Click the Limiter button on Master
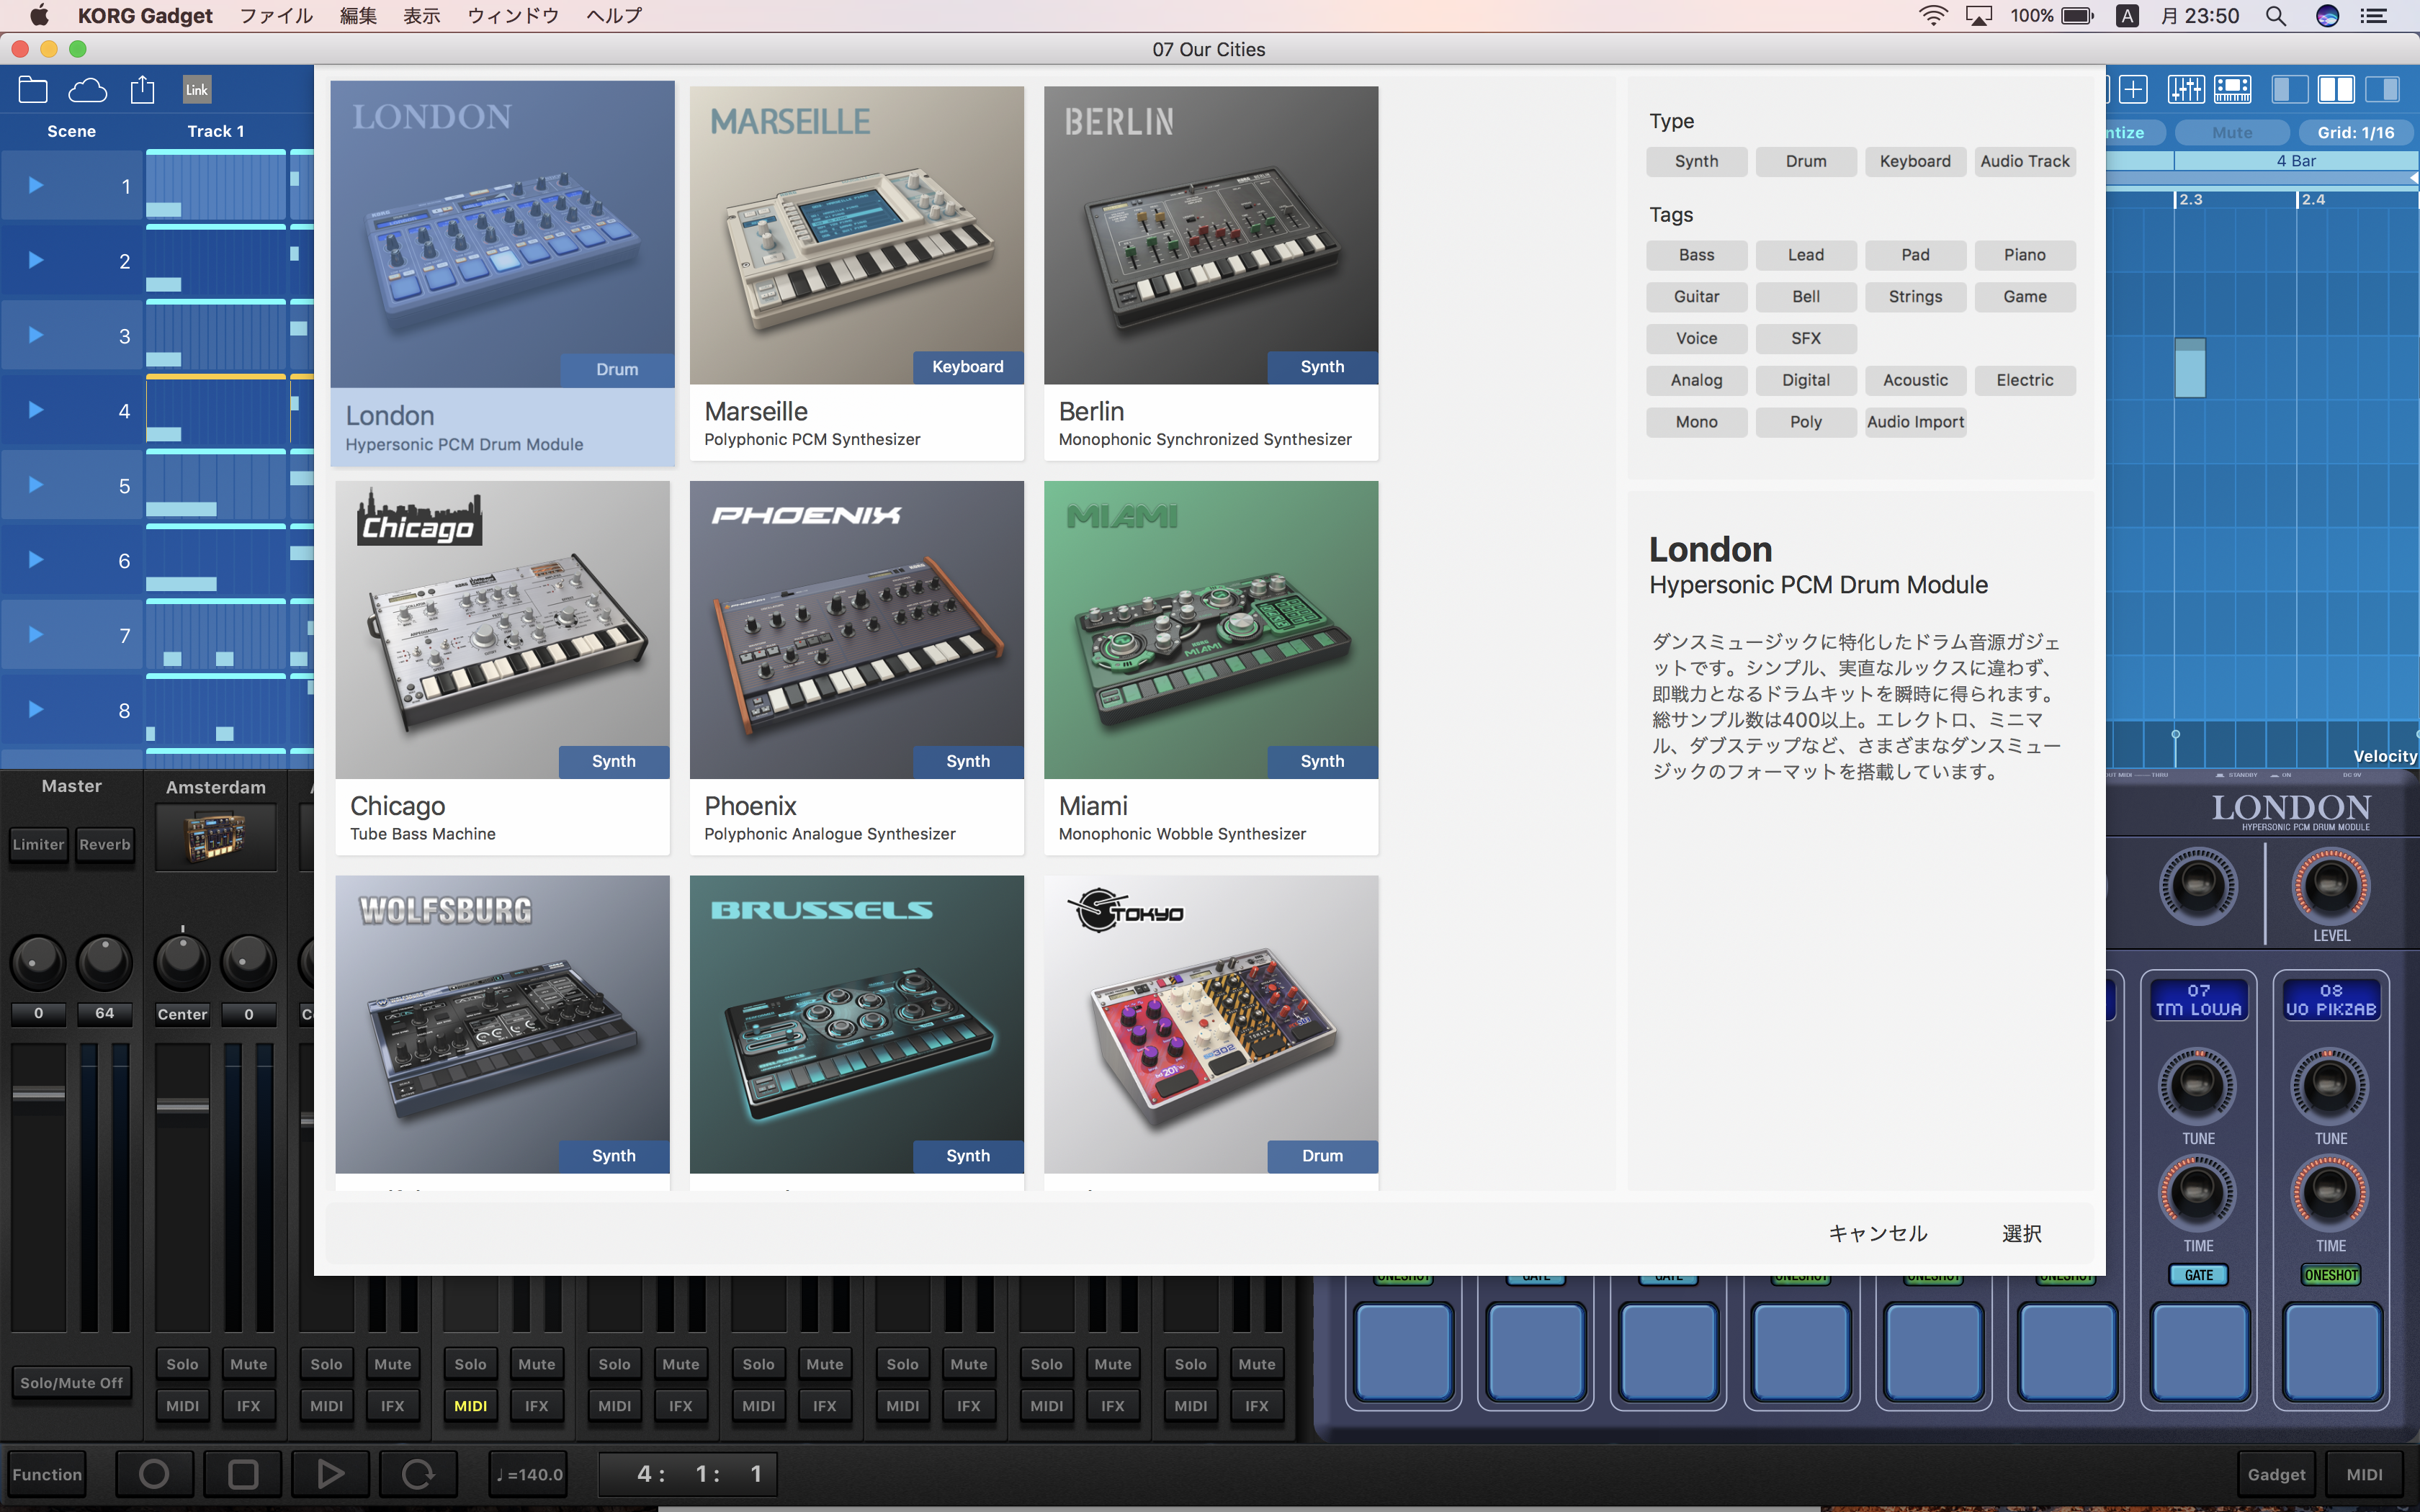 39,845
